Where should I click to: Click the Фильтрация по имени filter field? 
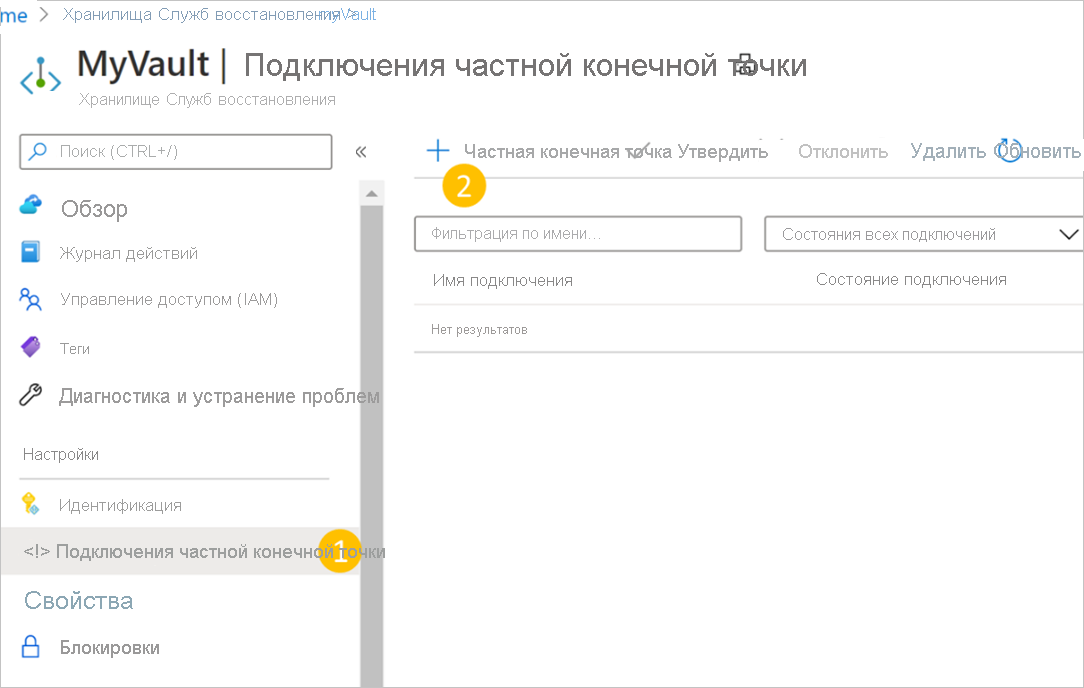(577, 233)
